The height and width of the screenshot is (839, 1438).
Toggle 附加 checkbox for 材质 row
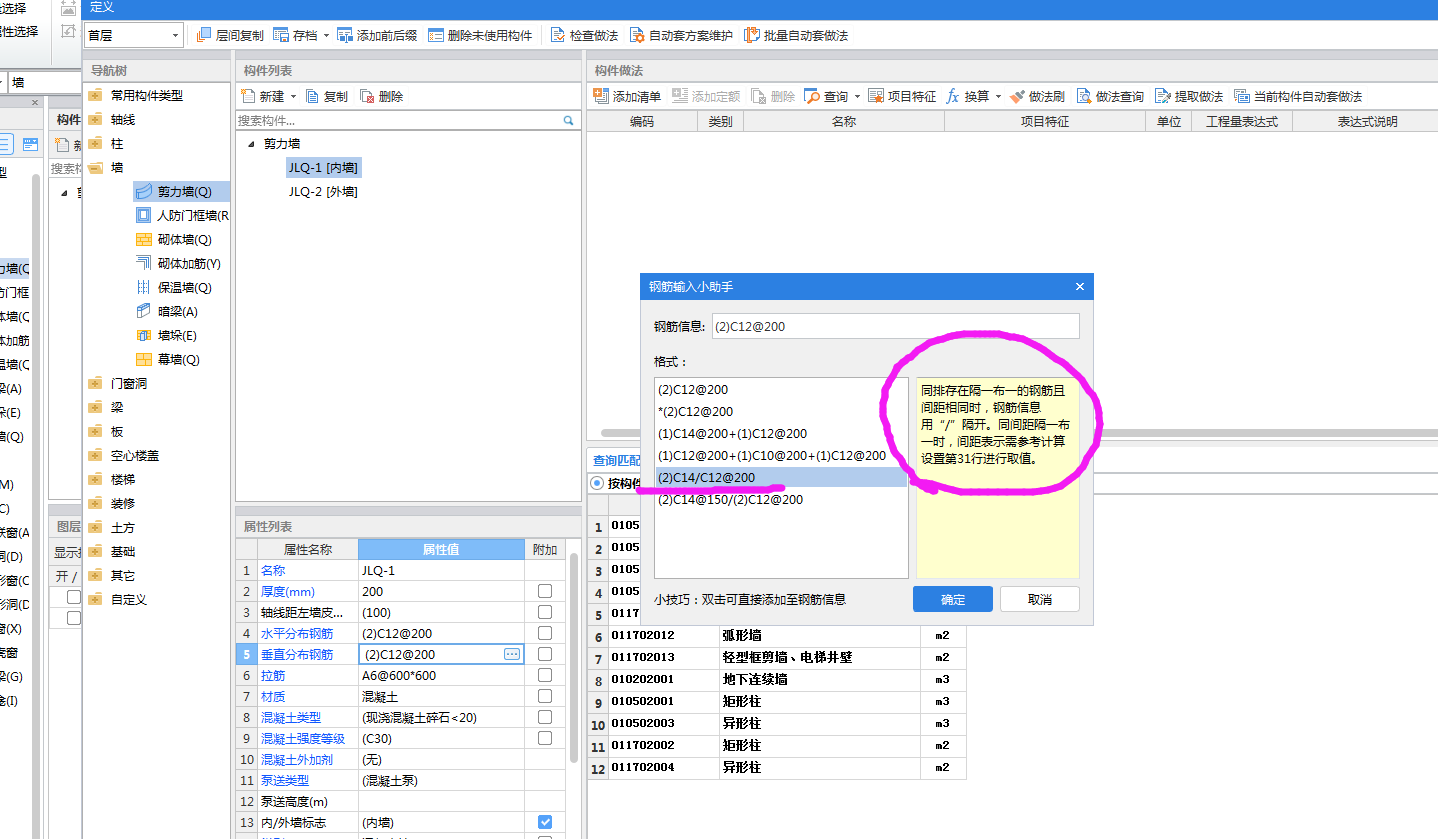coord(545,696)
